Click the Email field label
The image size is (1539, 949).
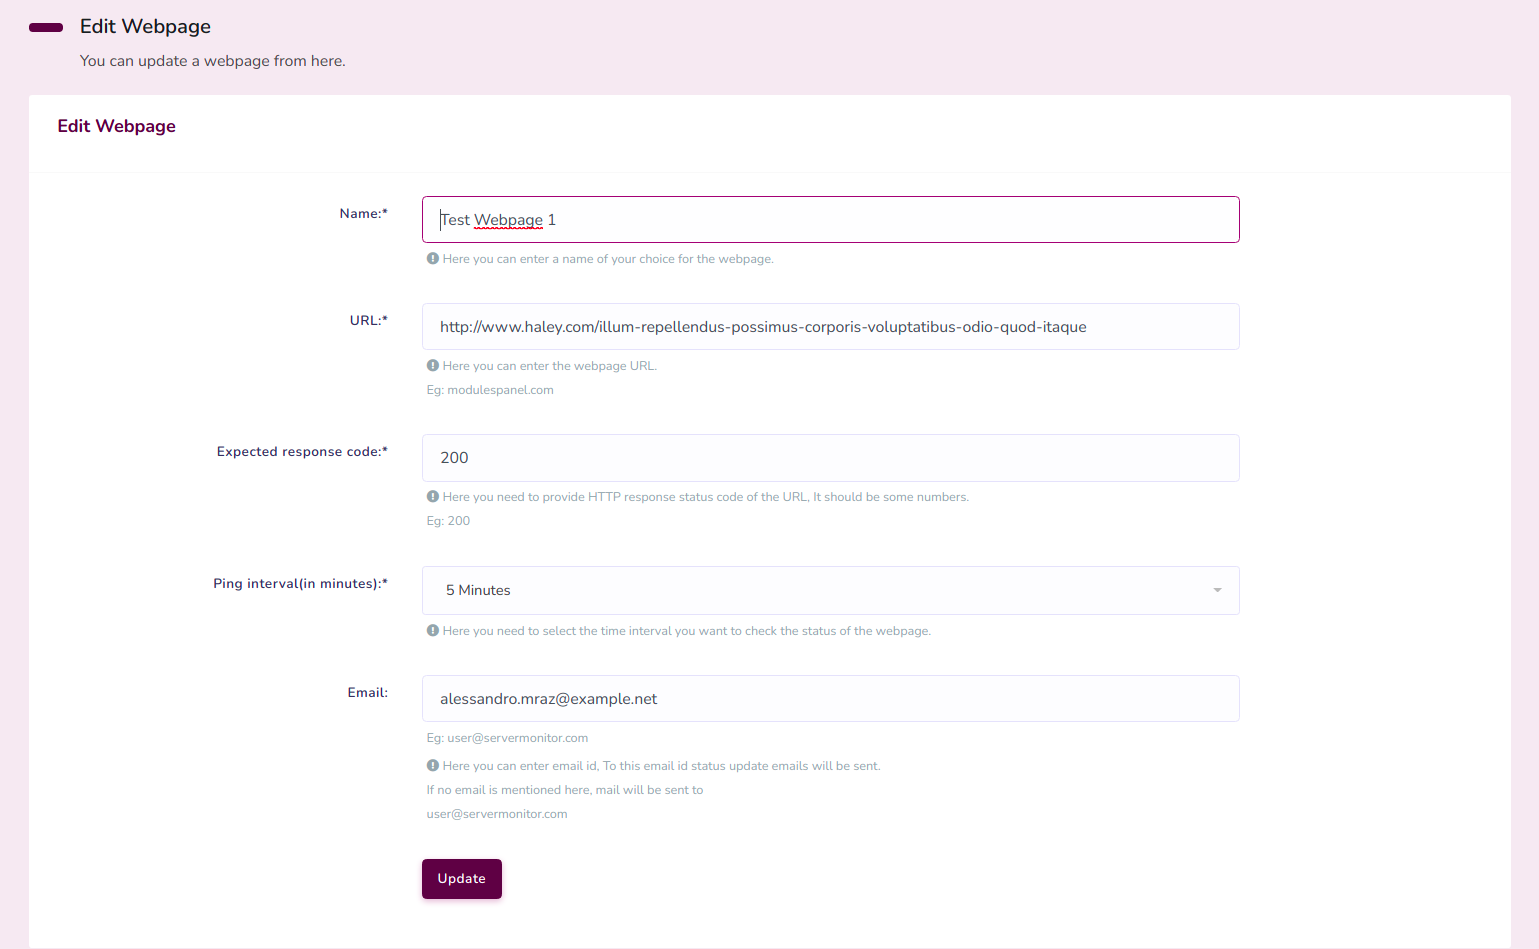(367, 693)
